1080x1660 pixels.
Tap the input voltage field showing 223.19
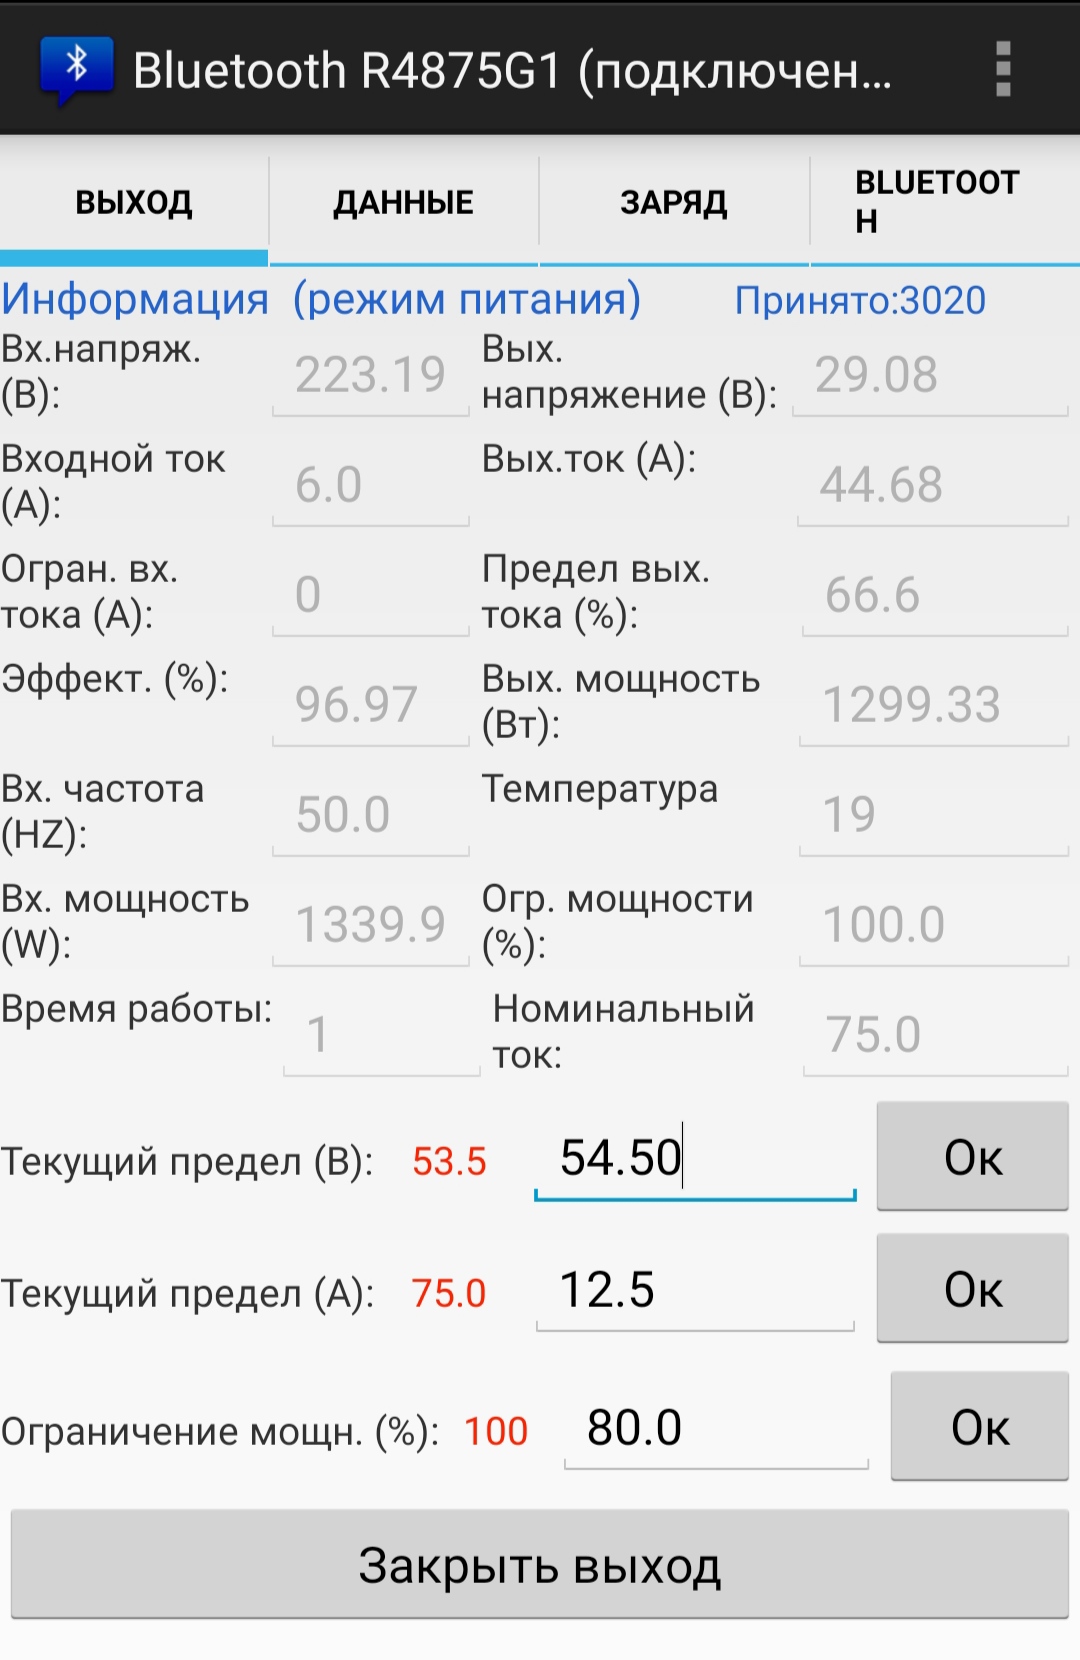[x=371, y=375]
